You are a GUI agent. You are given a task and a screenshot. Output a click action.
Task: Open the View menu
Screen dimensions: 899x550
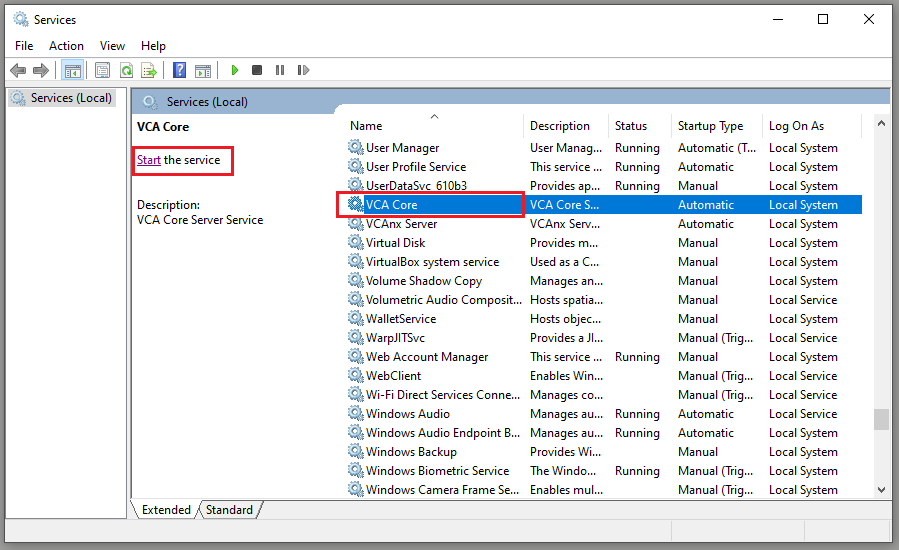112,45
